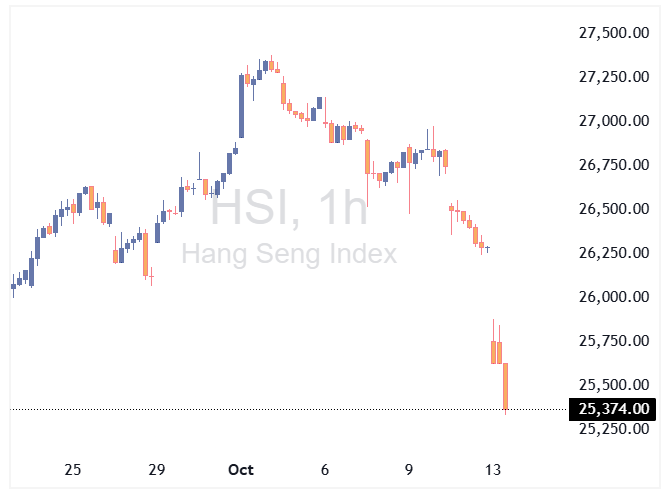Click the 25,500.00 price scale label

(615, 385)
